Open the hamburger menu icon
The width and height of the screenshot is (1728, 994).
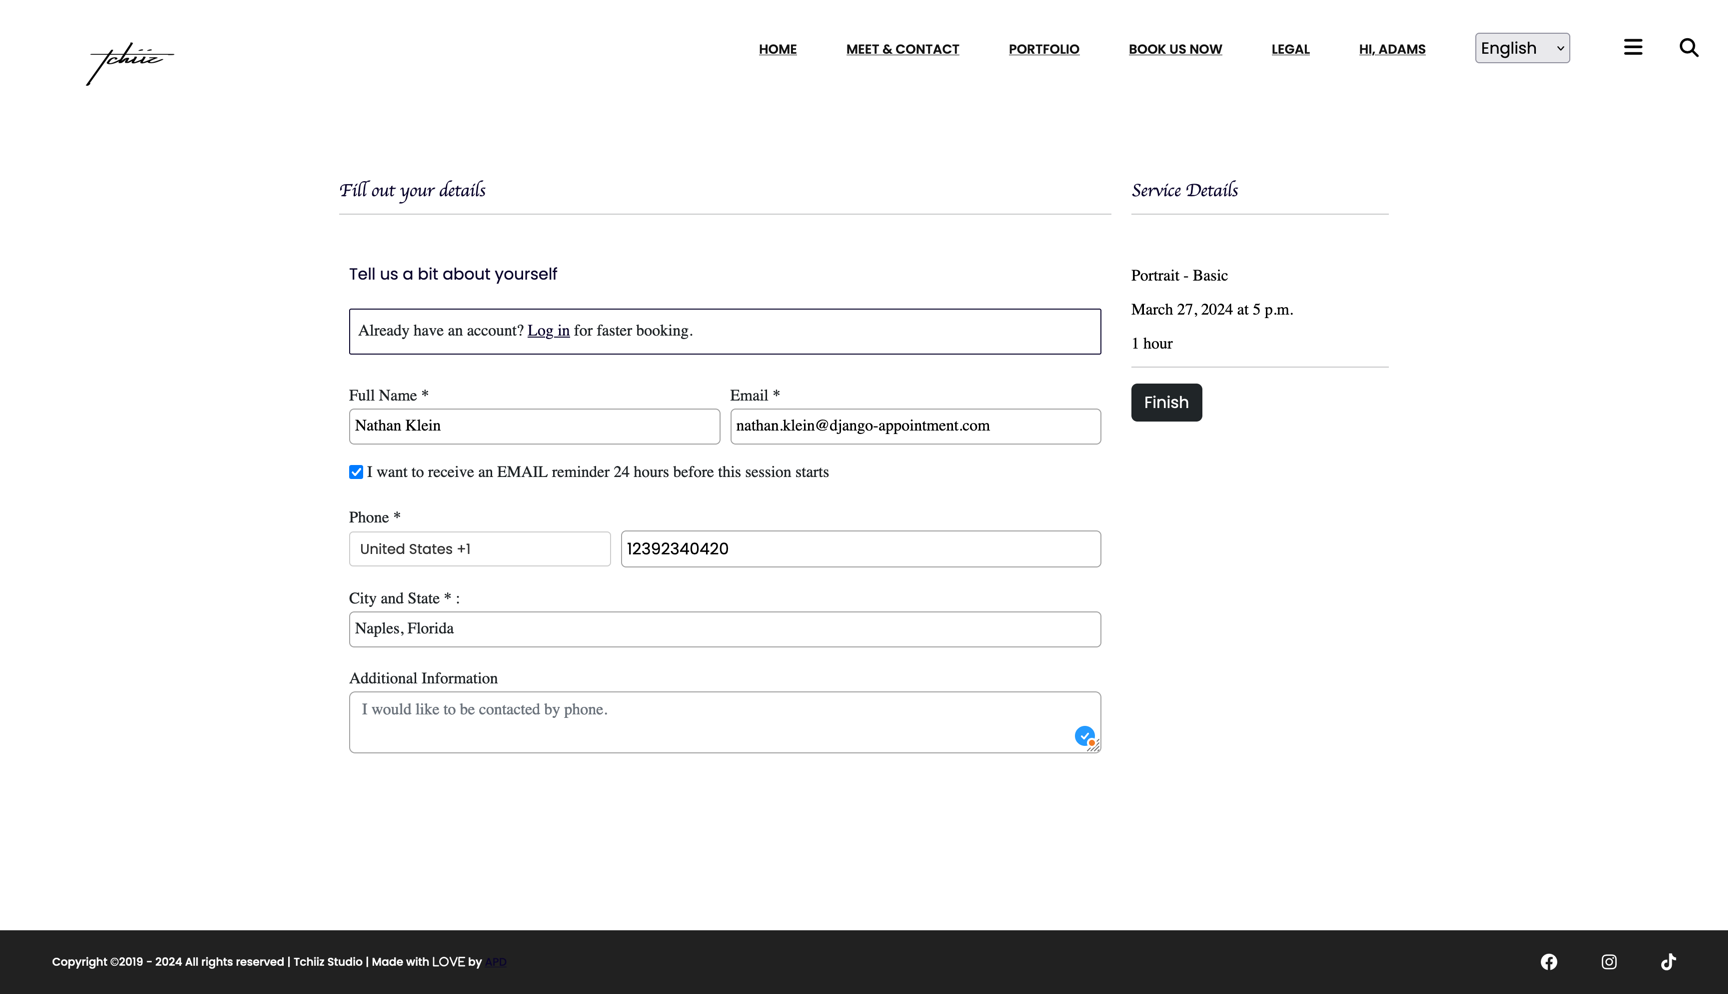click(x=1633, y=47)
